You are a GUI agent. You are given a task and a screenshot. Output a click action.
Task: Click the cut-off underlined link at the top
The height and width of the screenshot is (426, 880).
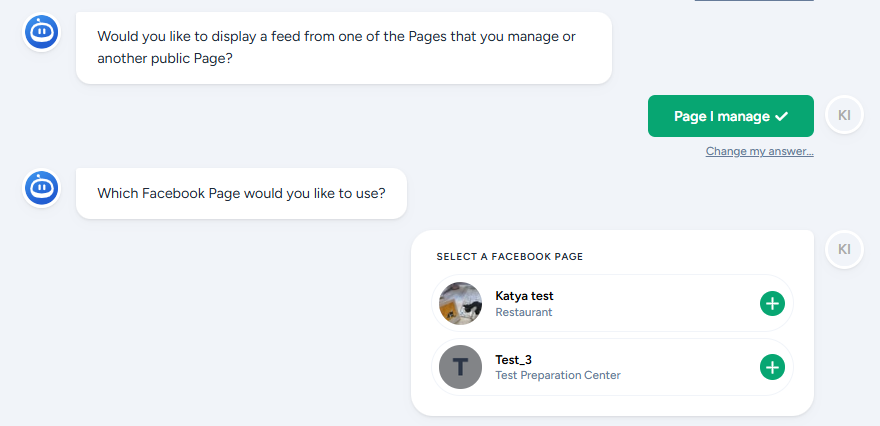point(753,1)
